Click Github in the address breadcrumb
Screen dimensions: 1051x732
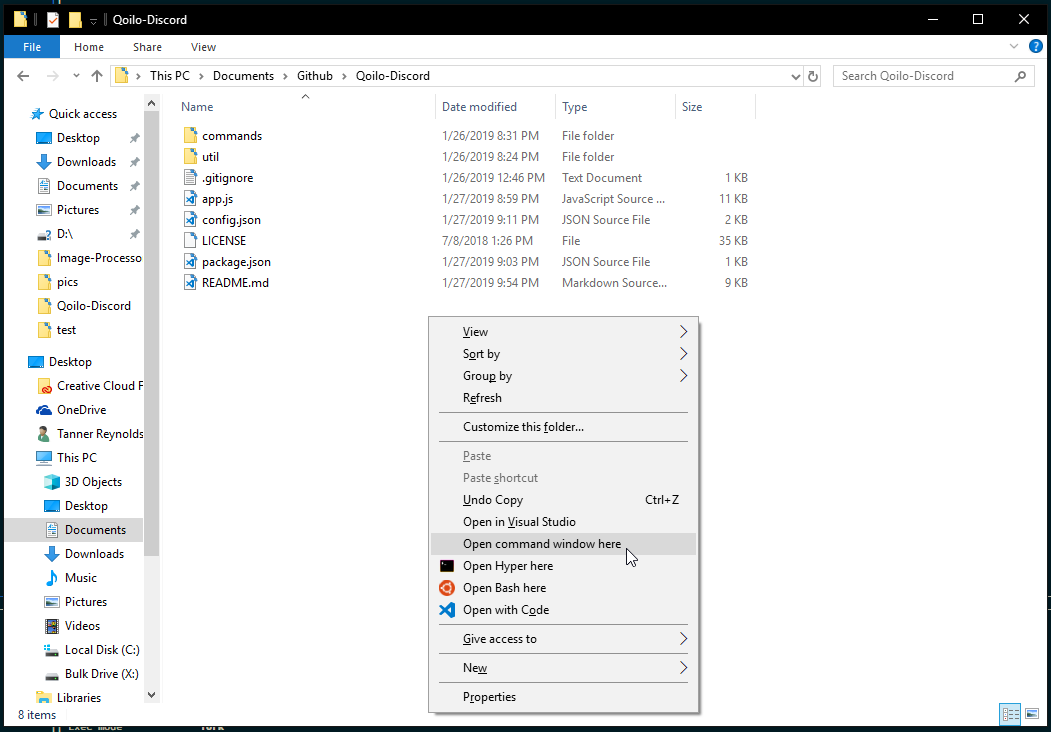pos(315,76)
